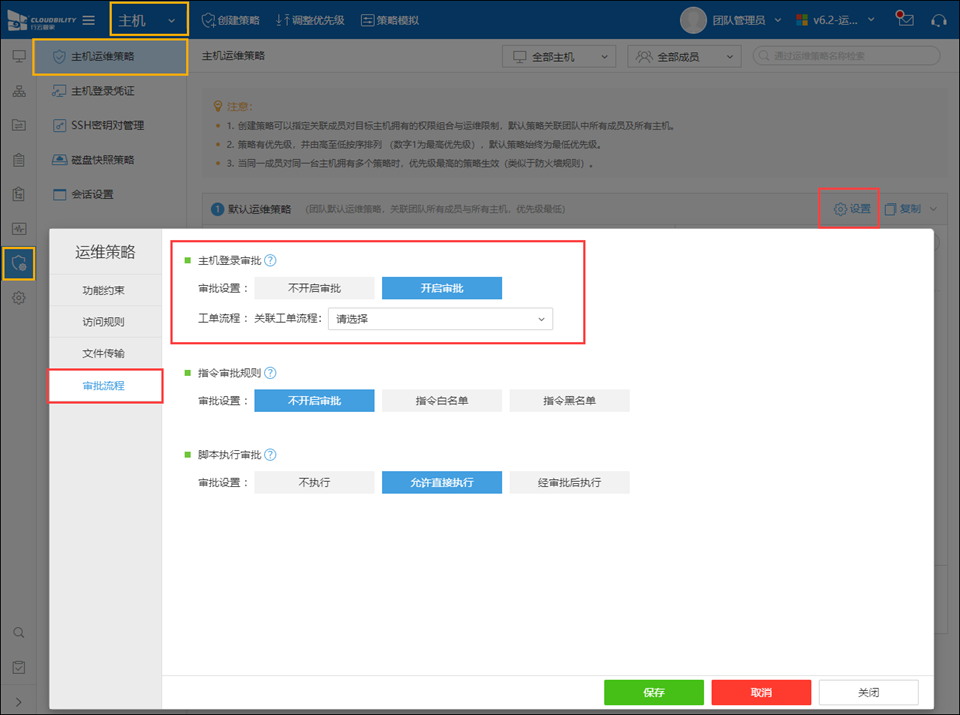Click help icon beside 指令审批规则
Screen dimensions: 960x715
pos(270,373)
